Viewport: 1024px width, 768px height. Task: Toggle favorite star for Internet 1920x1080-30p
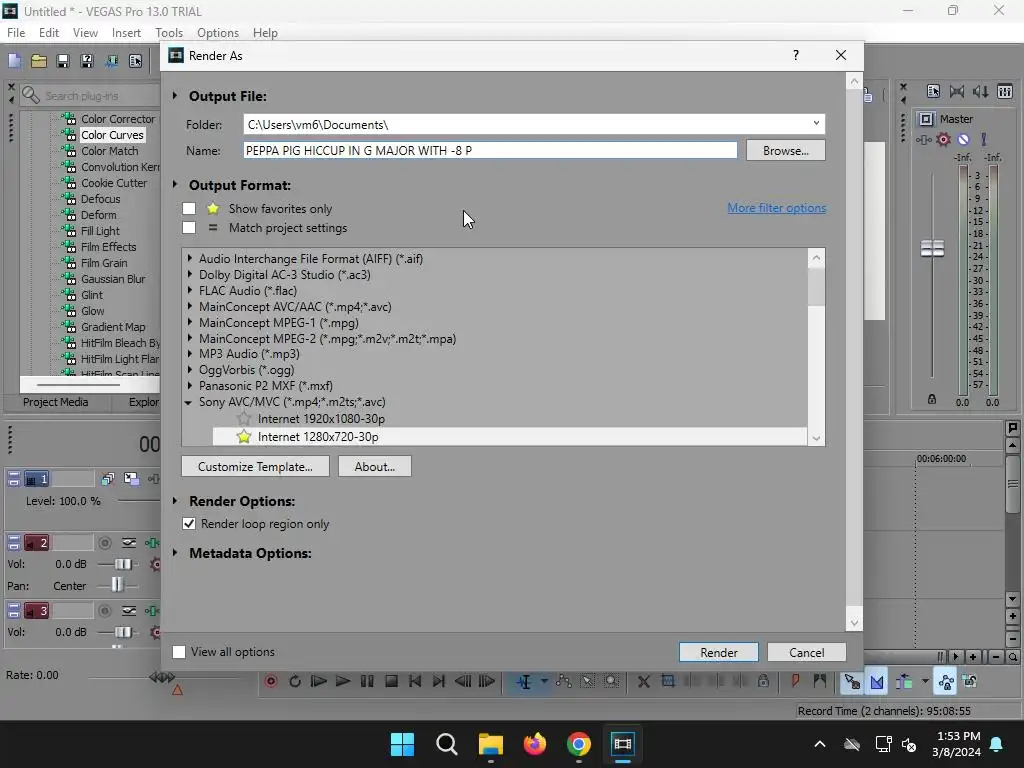pyautogui.click(x=244, y=419)
